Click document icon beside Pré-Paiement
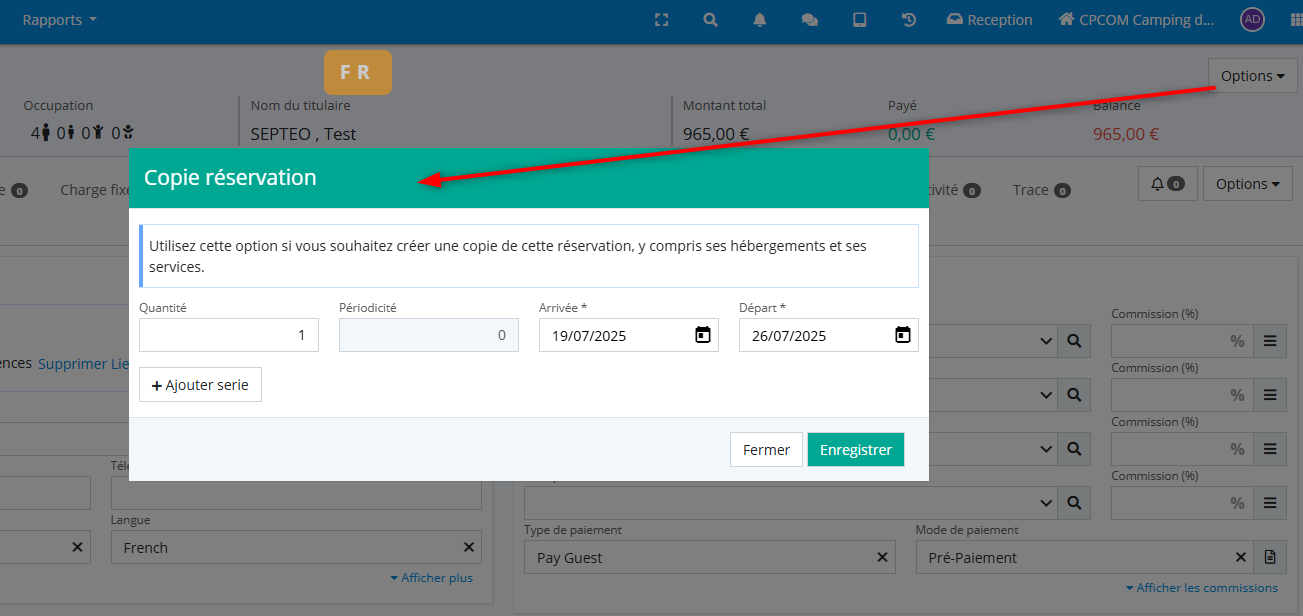Screen dimensions: 1303x616 [1270, 557]
